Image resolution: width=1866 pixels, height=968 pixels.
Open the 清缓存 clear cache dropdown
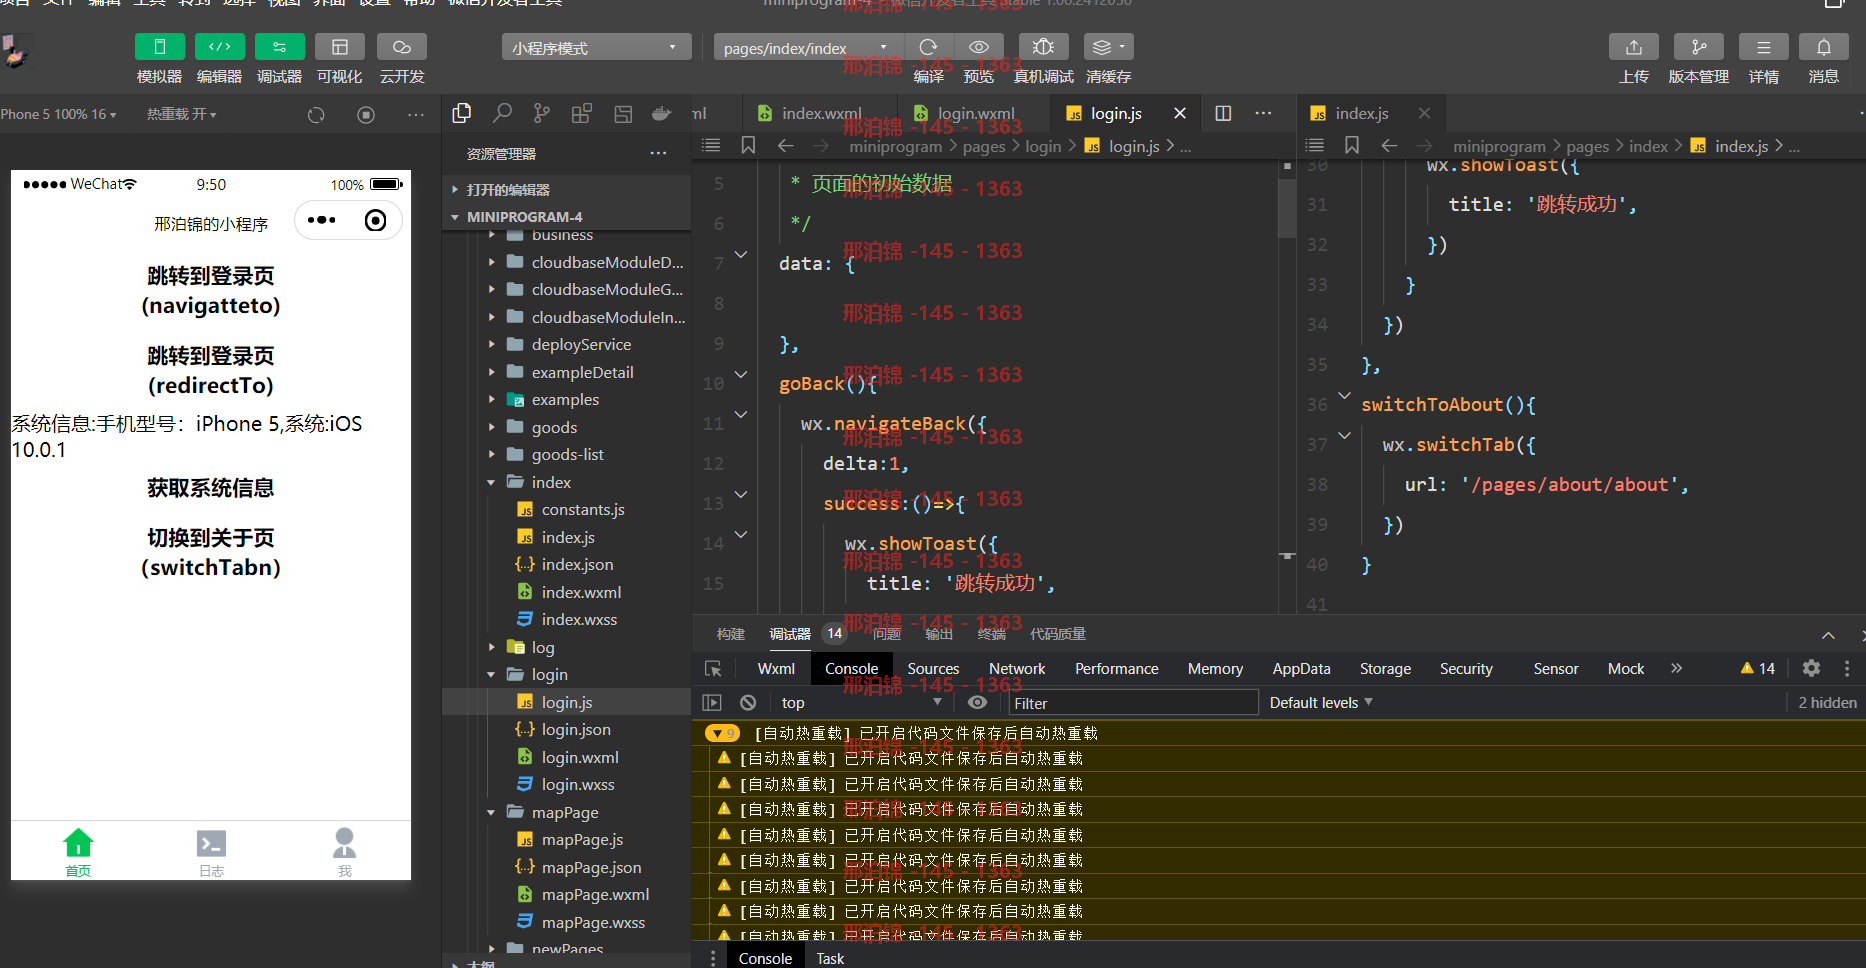[x=1109, y=47]
